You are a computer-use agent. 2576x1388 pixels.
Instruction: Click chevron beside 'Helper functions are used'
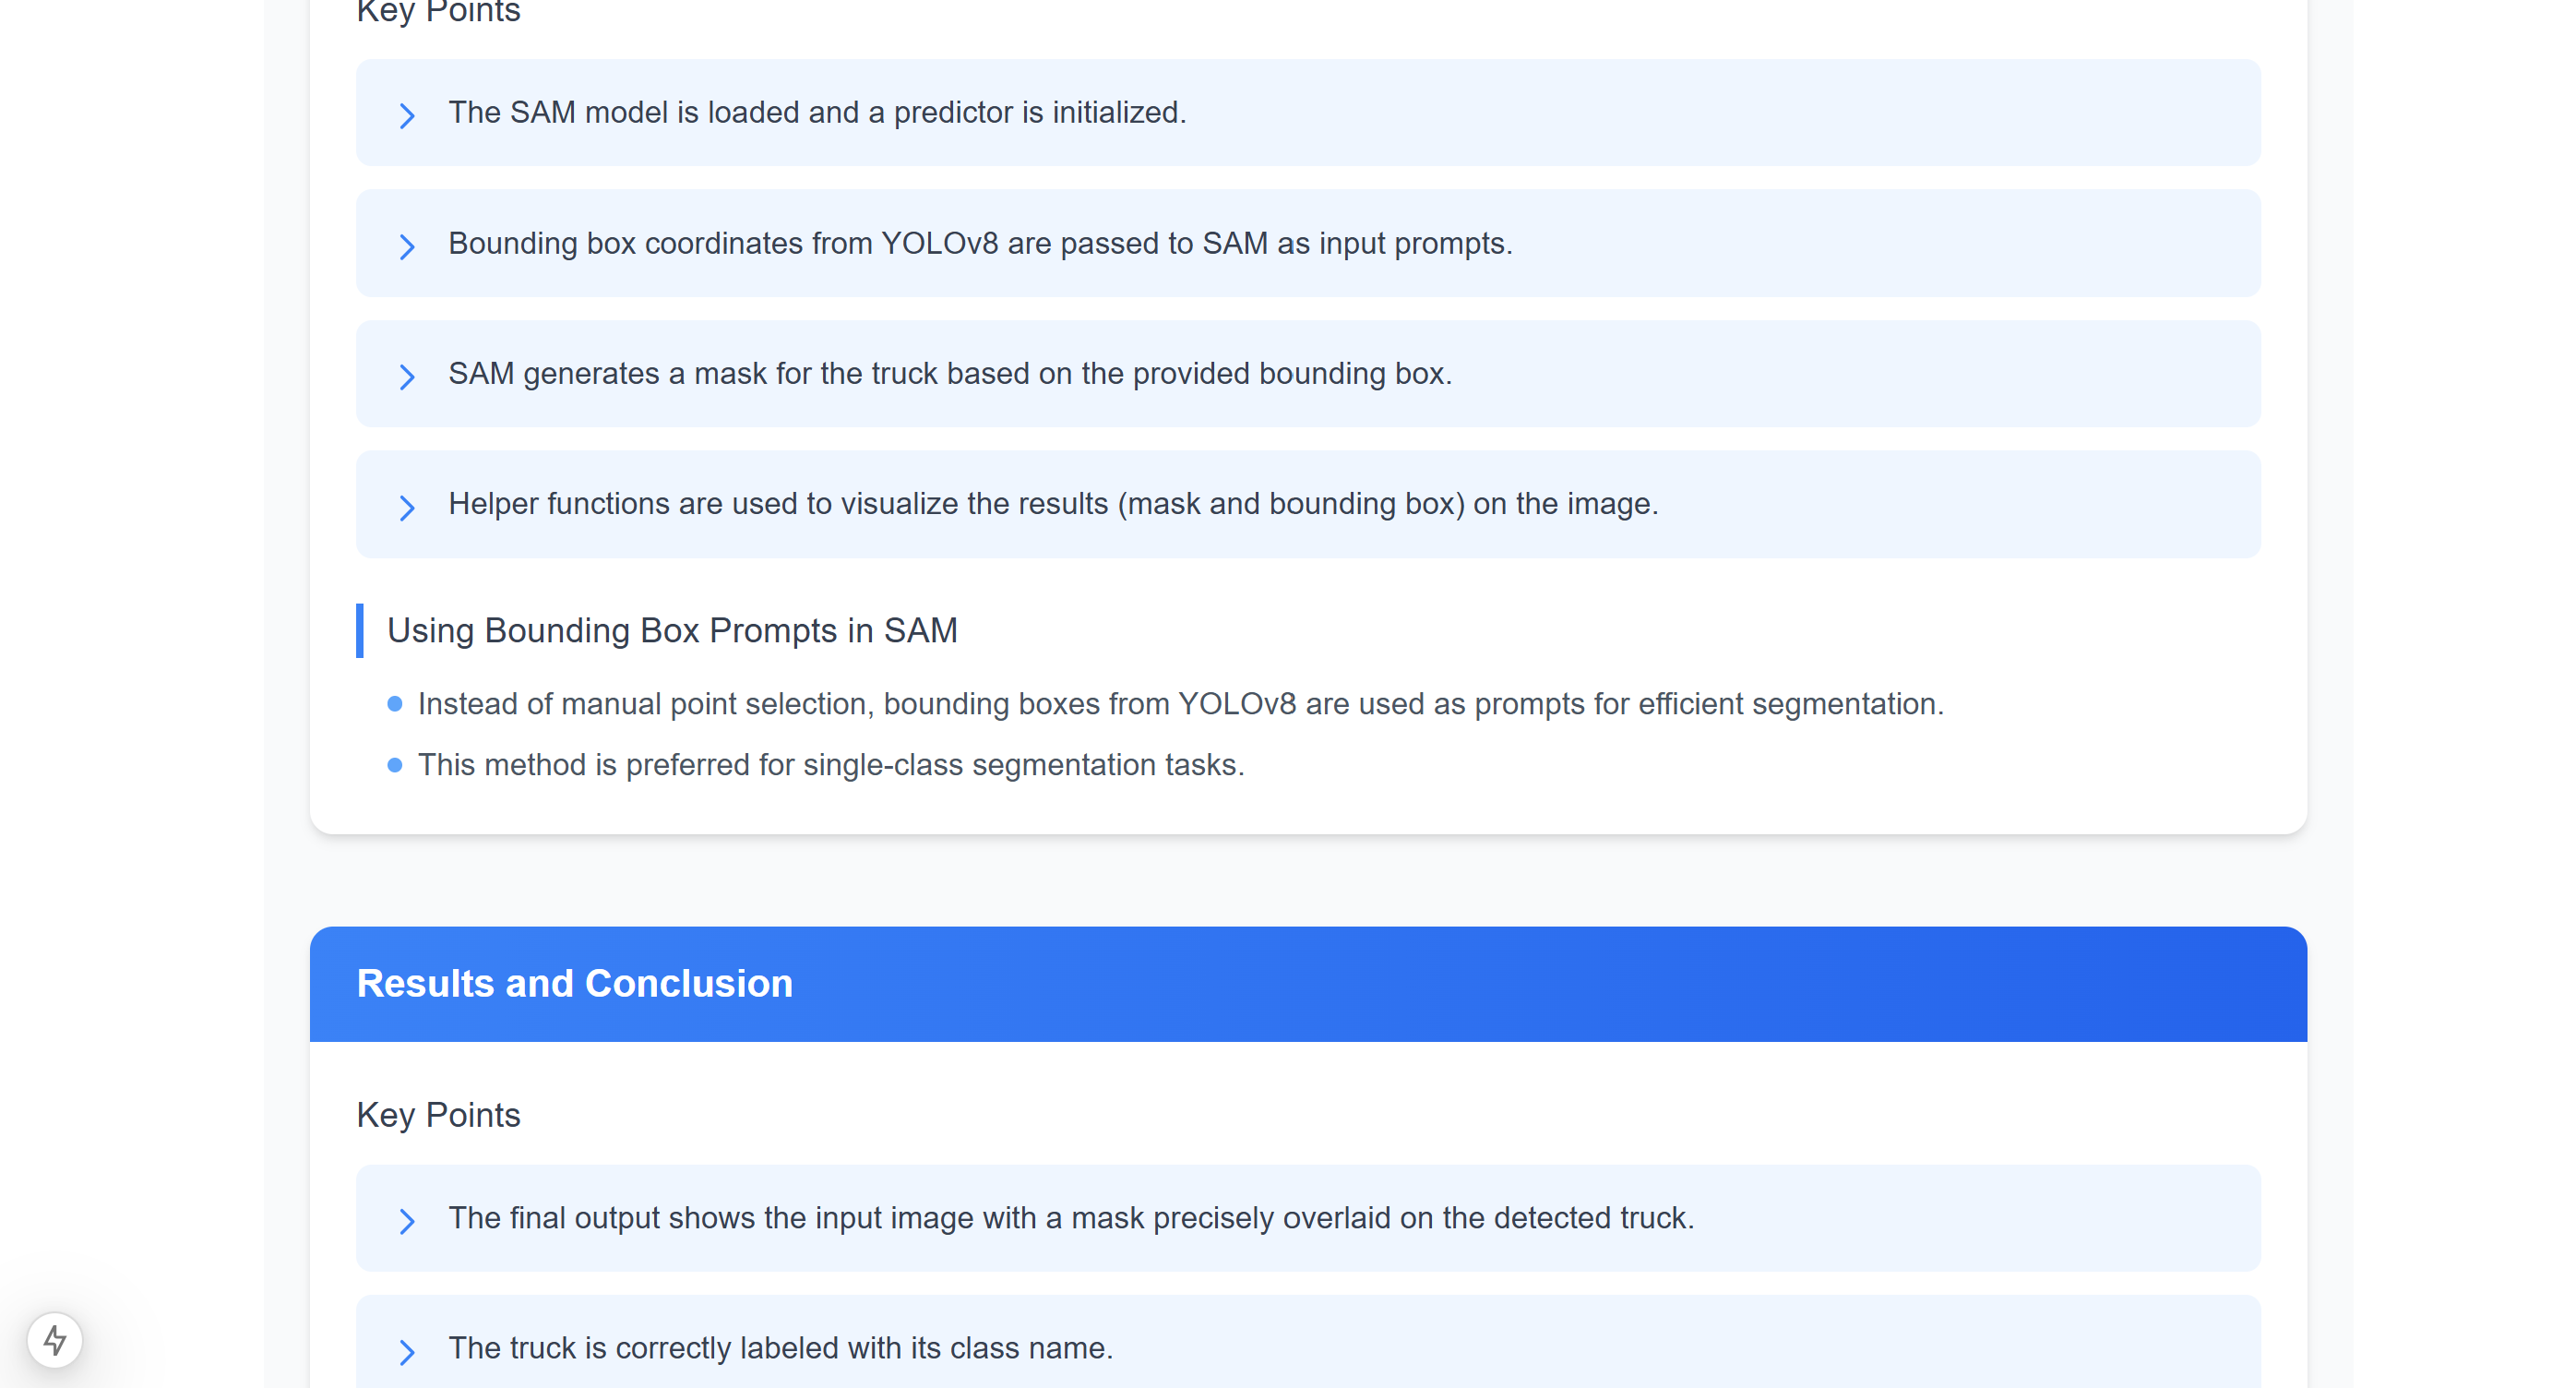click(x=406, y=507)
